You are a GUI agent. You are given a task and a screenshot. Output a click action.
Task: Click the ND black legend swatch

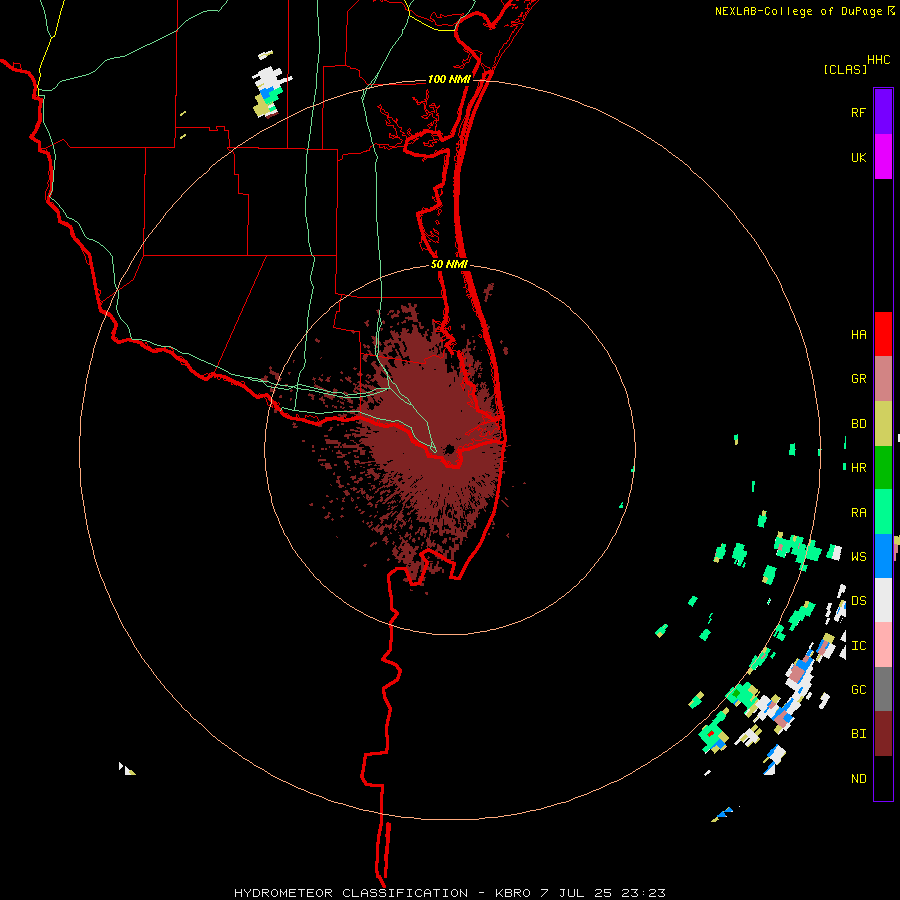coord(883,778)
